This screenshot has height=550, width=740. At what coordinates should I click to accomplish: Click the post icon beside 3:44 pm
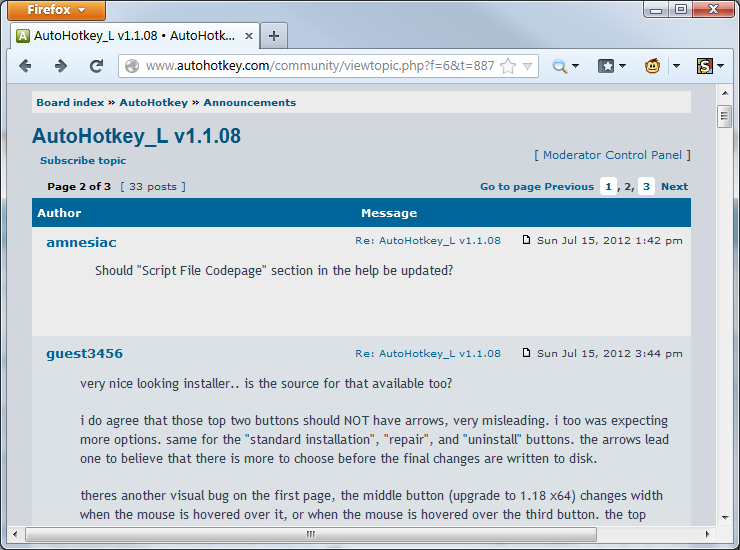pyautogui.click(x=526, y=353)
